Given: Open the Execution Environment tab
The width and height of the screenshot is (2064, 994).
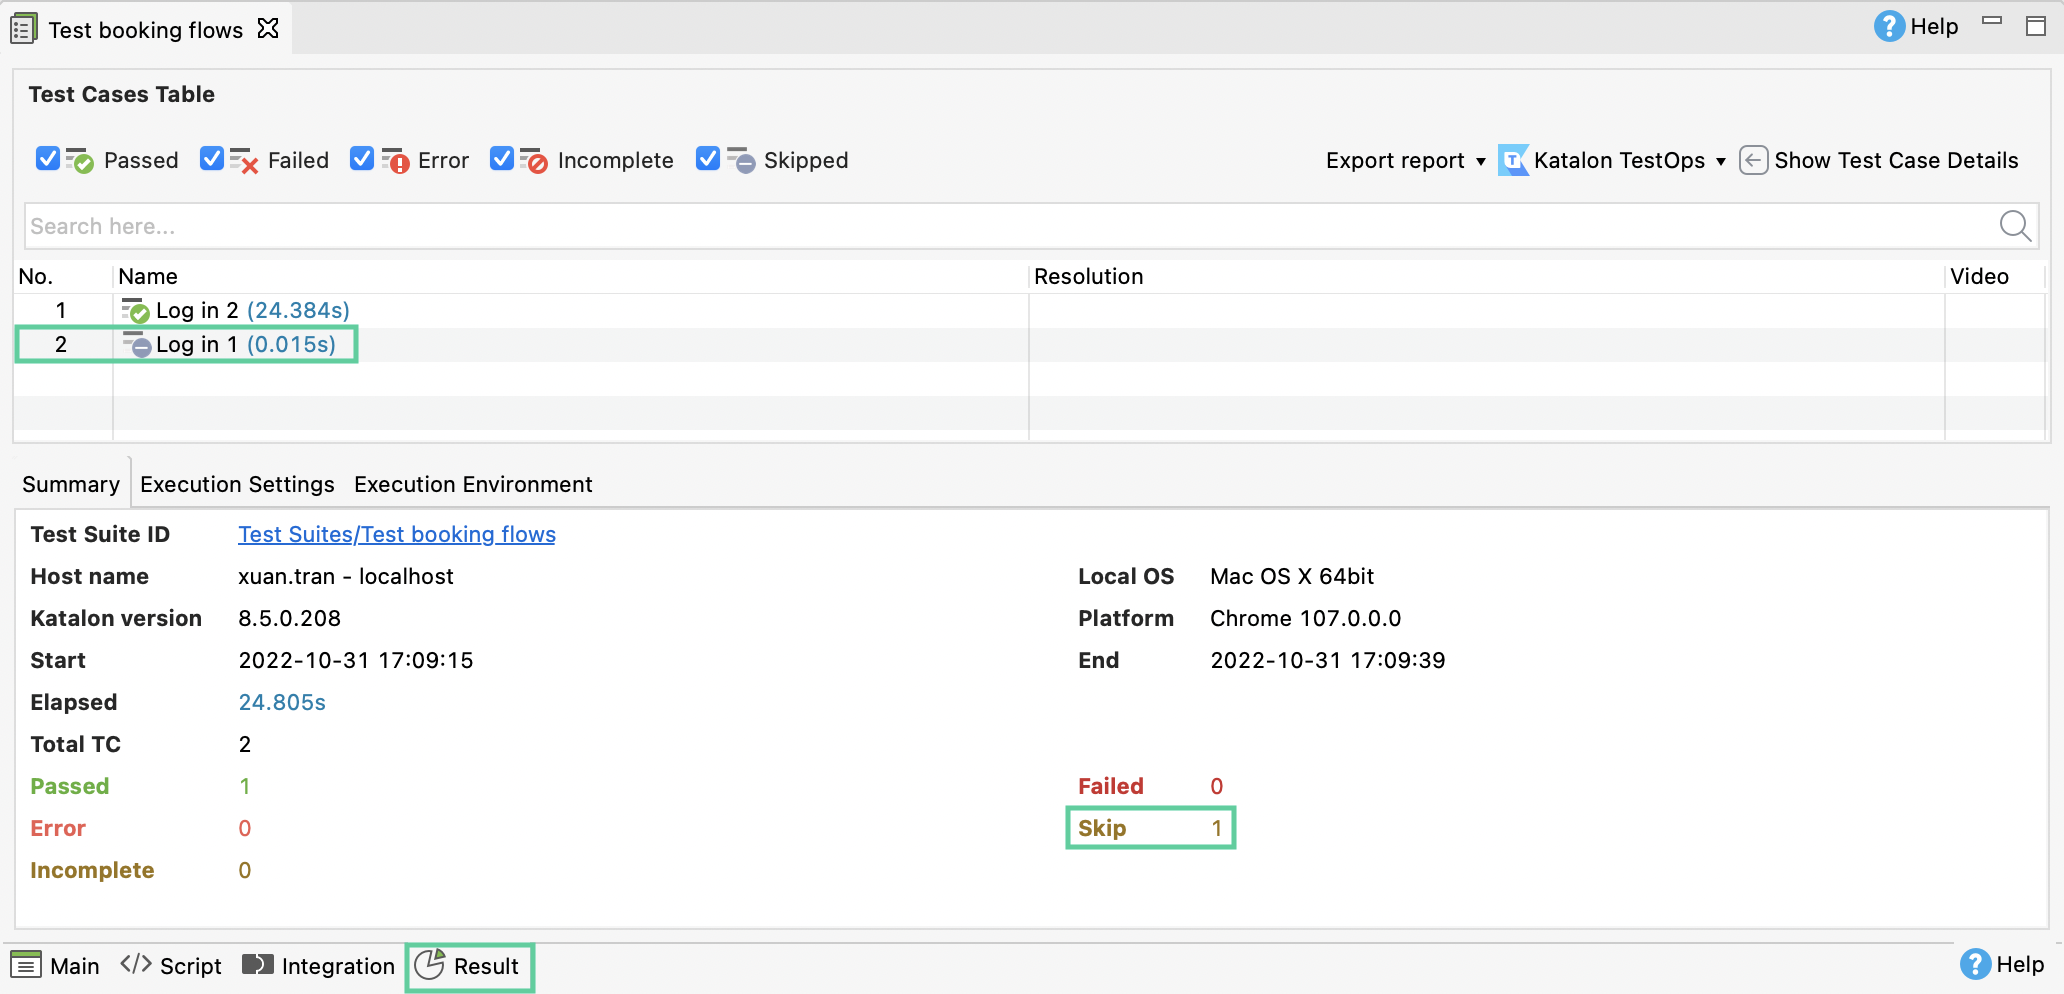Looking at the screenshot, I should pyautogui.click(x=473, y=485).
